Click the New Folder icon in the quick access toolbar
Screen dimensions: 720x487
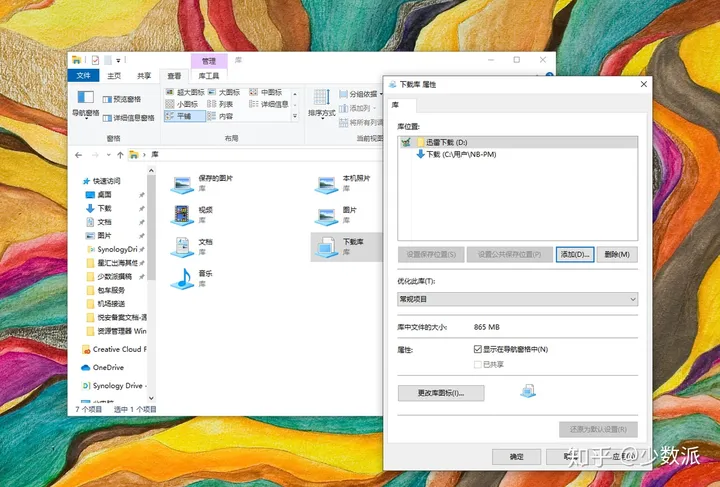point(107,60)
